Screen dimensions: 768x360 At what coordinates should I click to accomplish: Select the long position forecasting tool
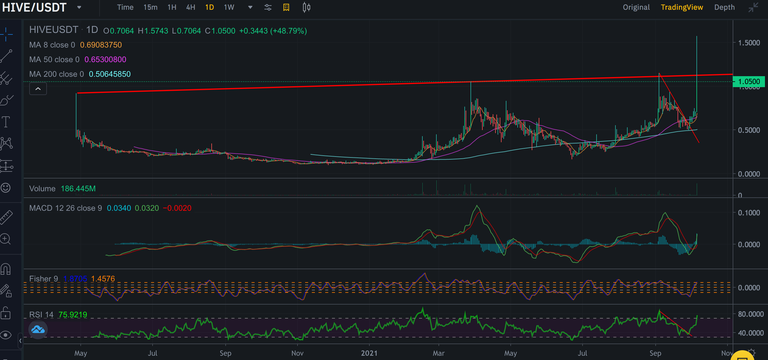(6, 166)
